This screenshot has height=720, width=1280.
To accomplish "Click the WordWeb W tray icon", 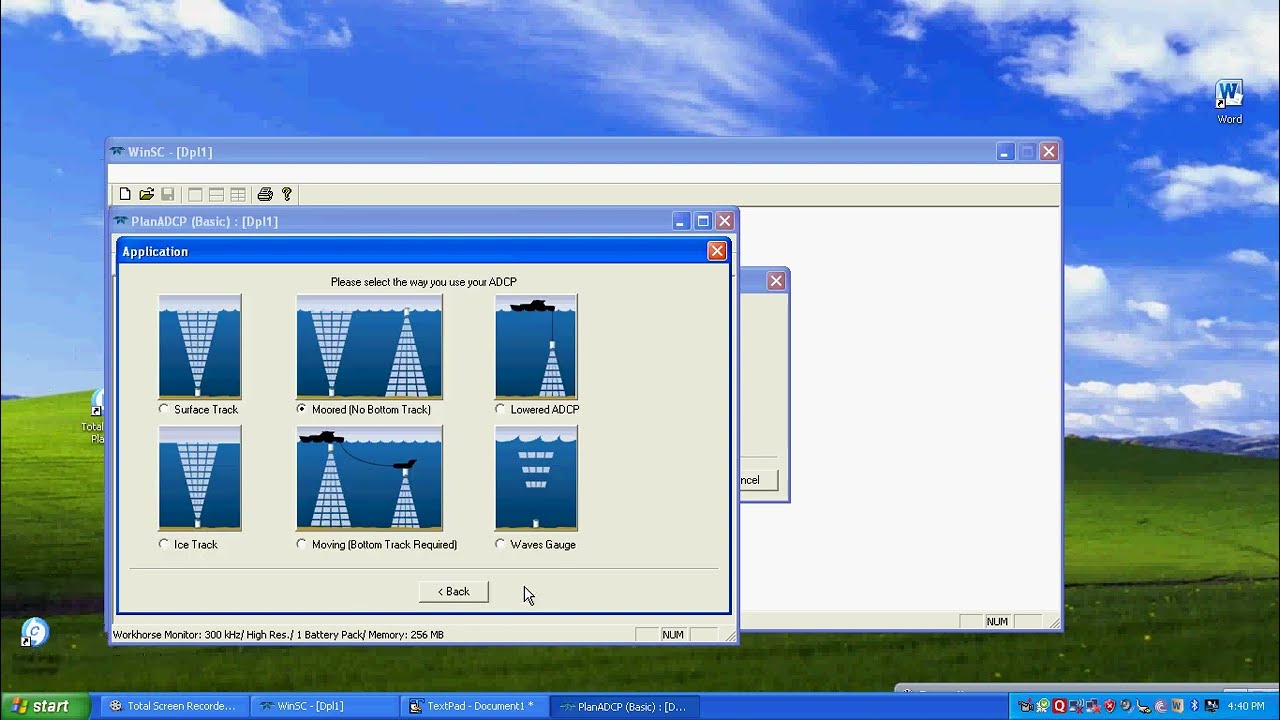I will click(1177, 705).
